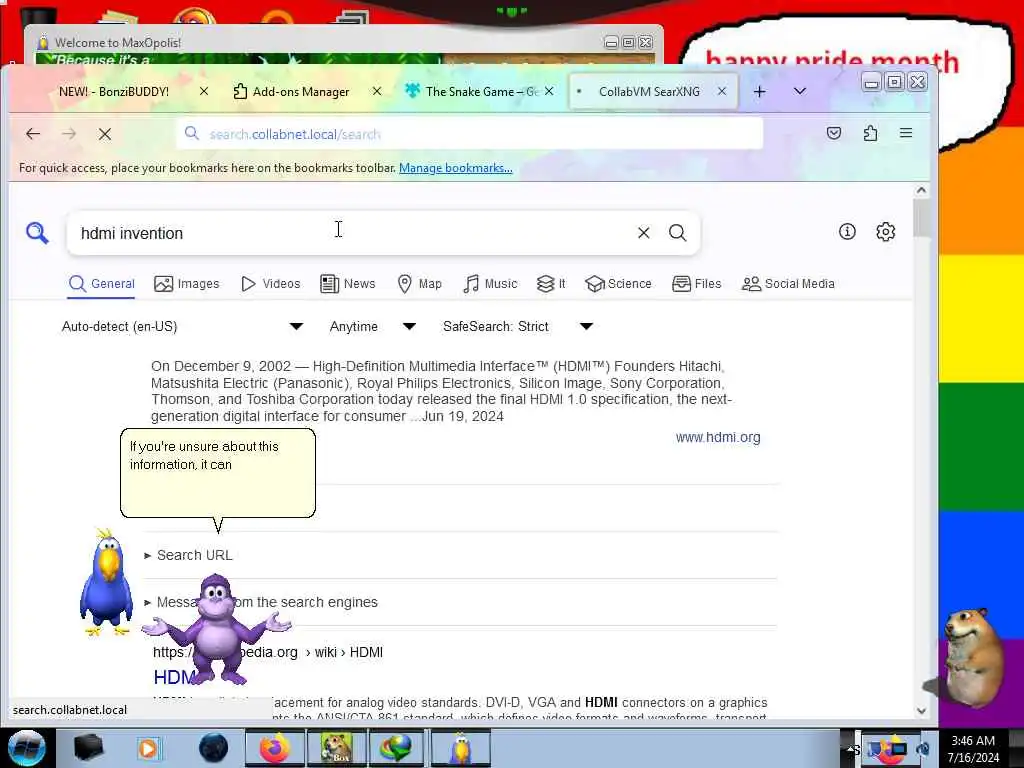Click the browser URL address bar
1024x768 pixels.
pyautogui.click(x=469, y=134)
